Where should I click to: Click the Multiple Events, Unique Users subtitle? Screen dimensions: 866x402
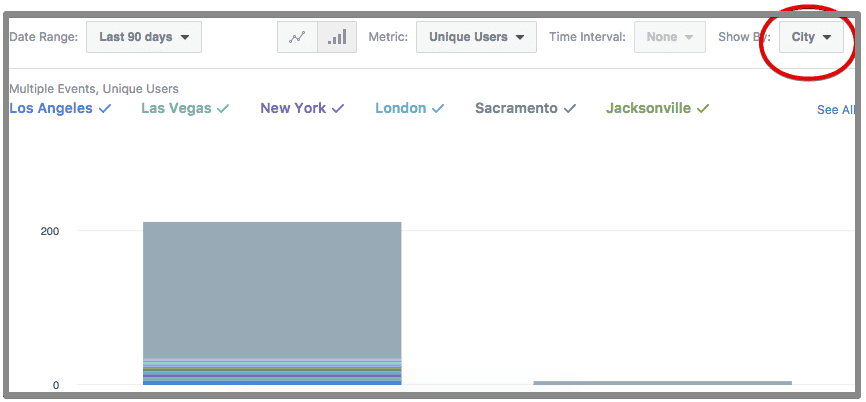click(93, 89)
